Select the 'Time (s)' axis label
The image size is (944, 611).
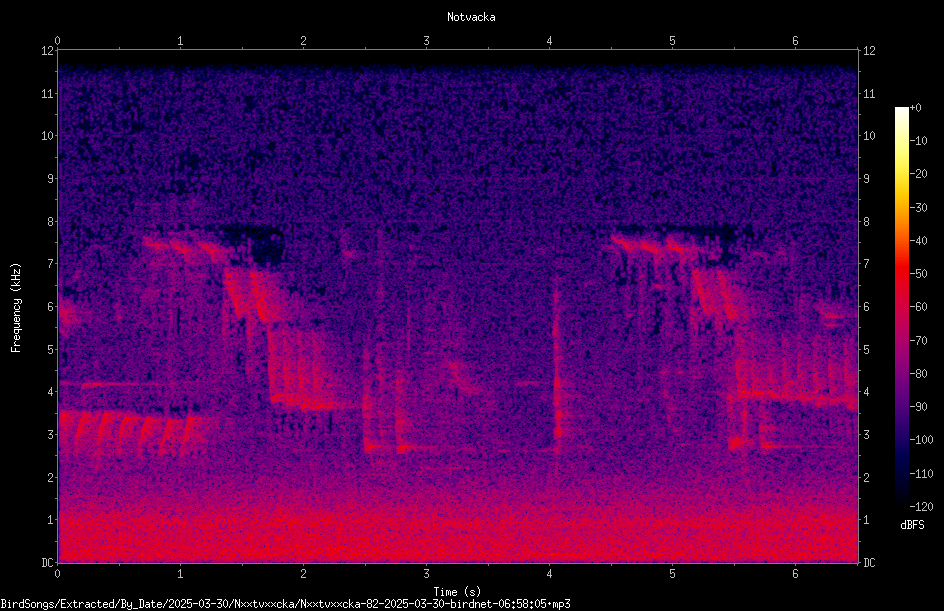(457, 592)
